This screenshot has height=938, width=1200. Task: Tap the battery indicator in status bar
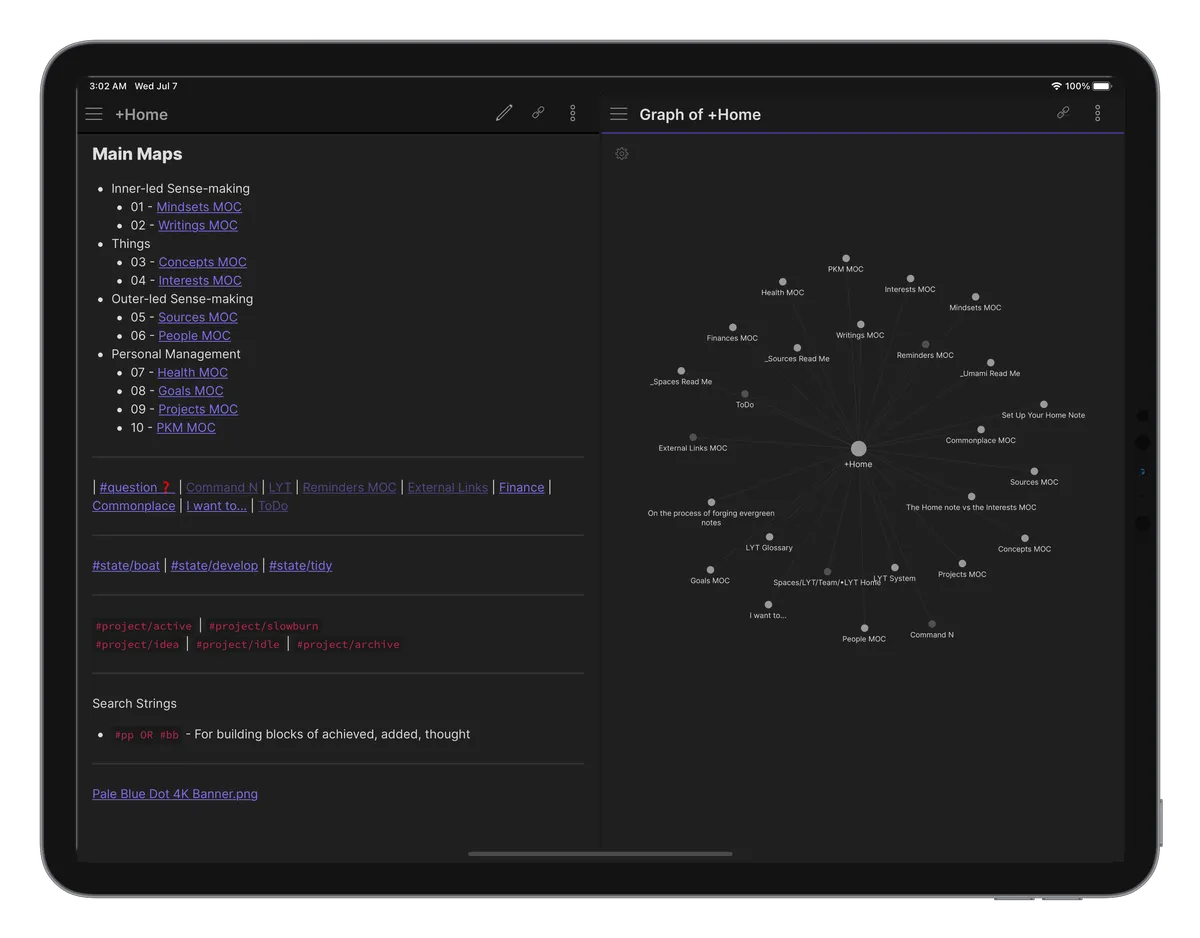1102,86
